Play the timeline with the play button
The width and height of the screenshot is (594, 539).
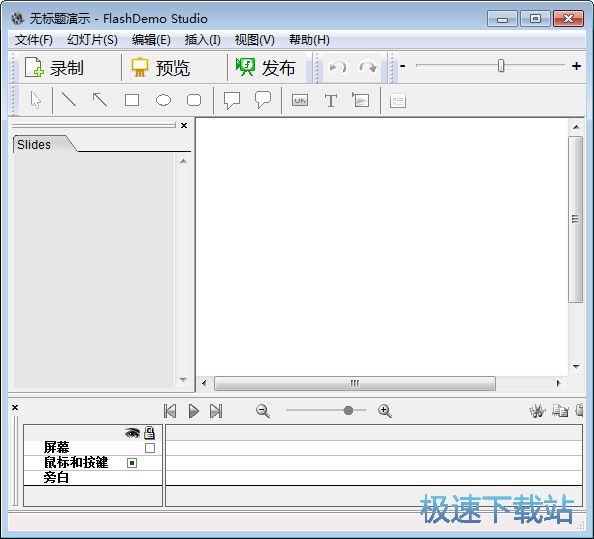(194, 411)
